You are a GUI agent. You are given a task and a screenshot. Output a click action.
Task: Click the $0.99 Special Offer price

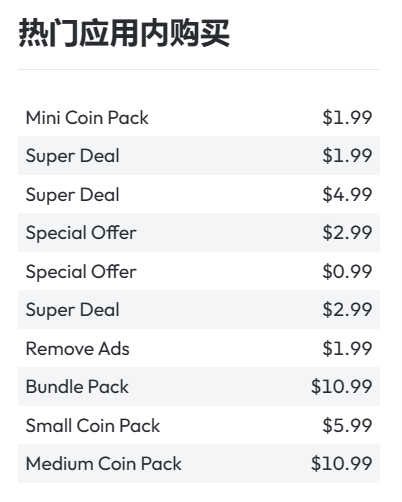click(347, 272)
